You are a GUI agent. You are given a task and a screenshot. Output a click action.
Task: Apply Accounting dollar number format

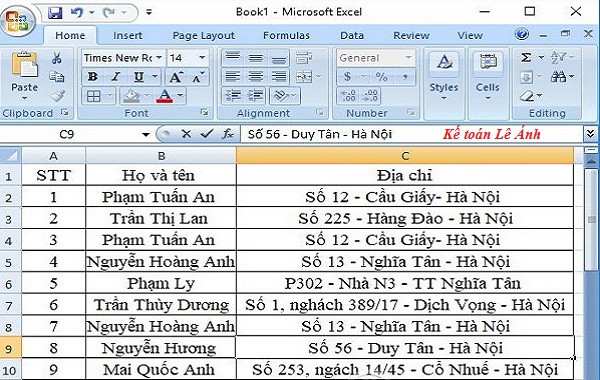tap(347, 77)
